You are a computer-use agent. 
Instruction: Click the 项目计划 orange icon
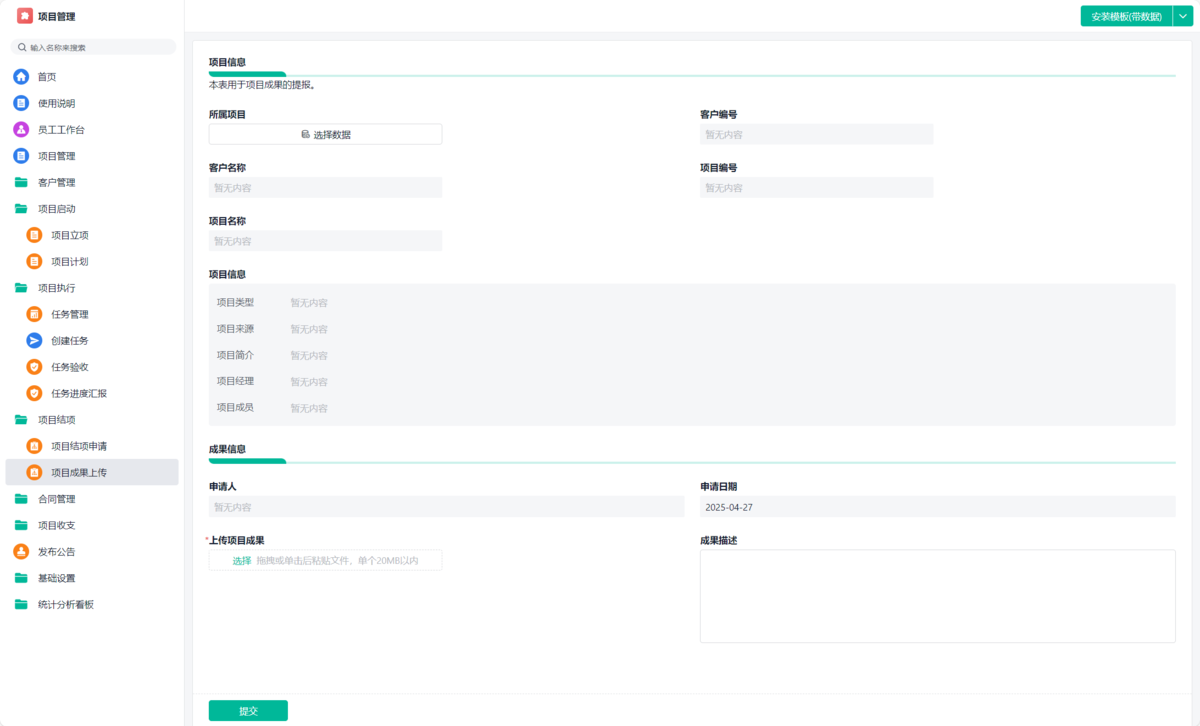[x=34, y=262]
